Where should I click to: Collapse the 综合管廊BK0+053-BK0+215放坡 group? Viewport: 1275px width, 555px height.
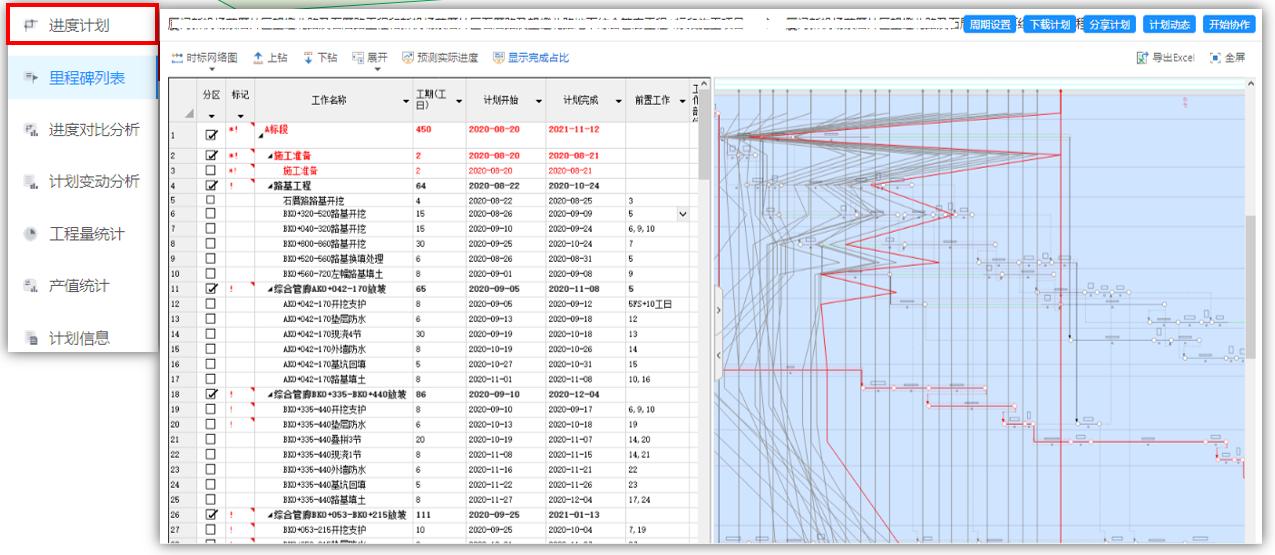point(269,515)
